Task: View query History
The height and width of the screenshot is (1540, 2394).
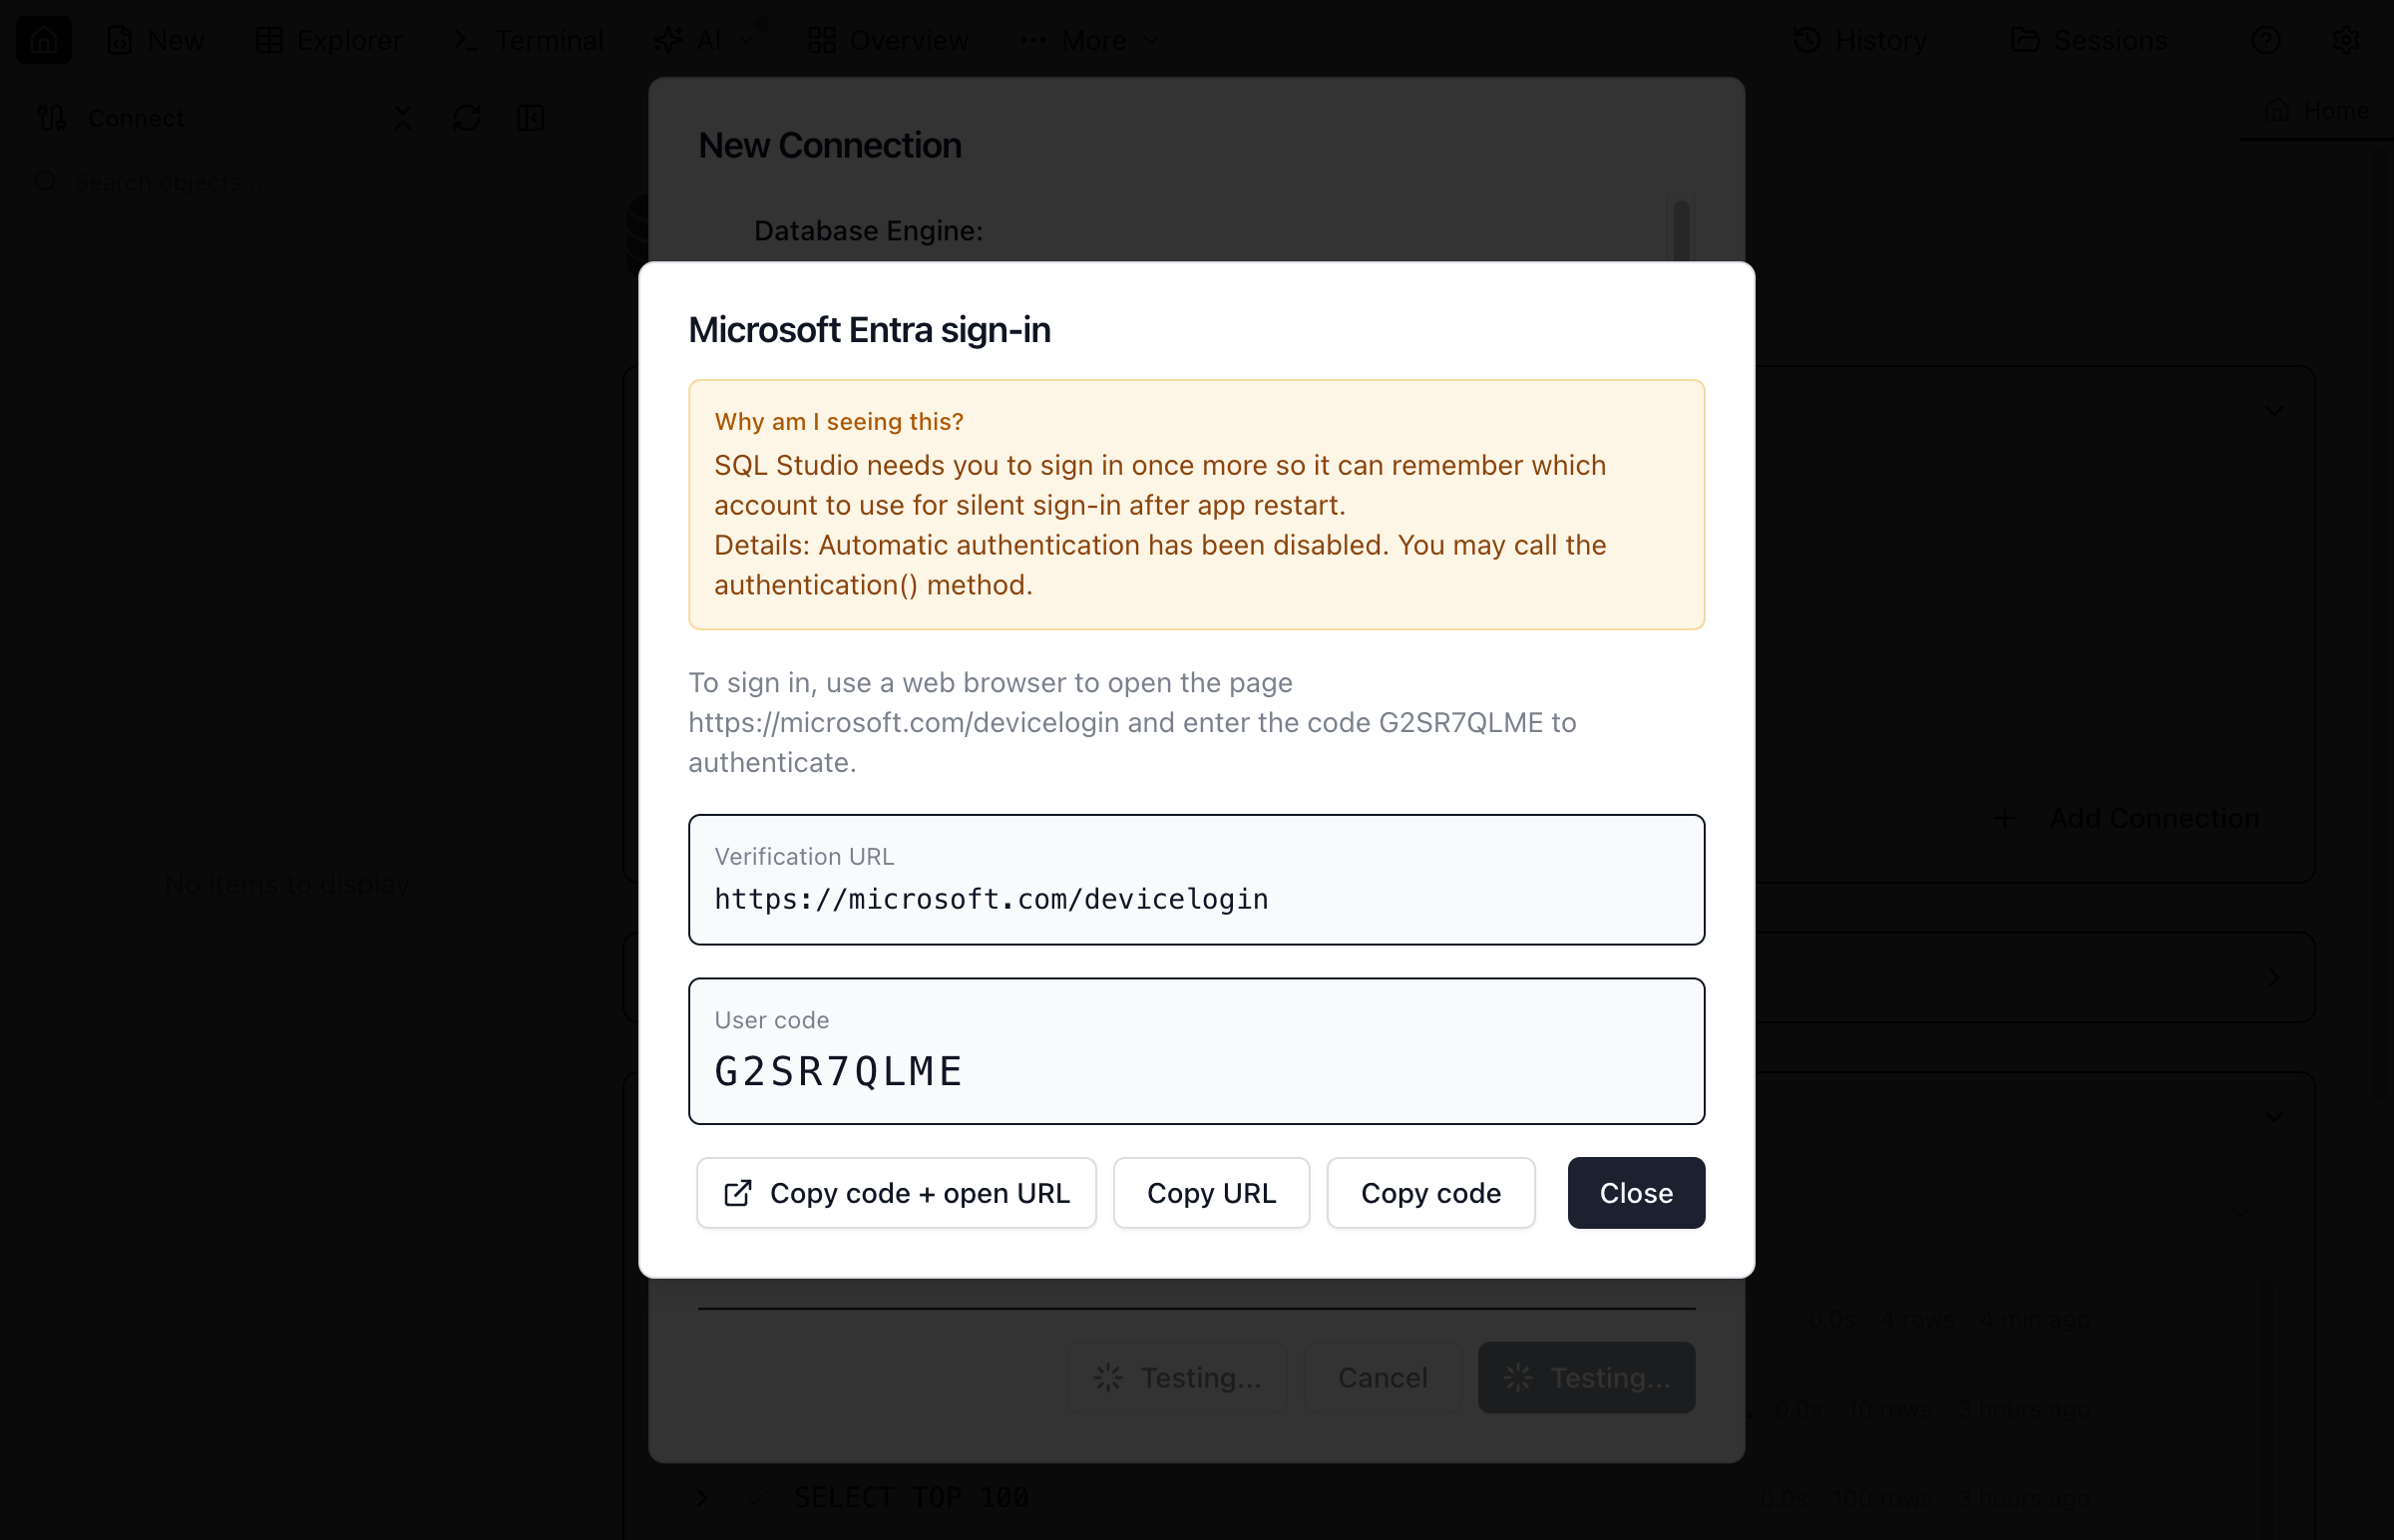Action: [1861, 40]
